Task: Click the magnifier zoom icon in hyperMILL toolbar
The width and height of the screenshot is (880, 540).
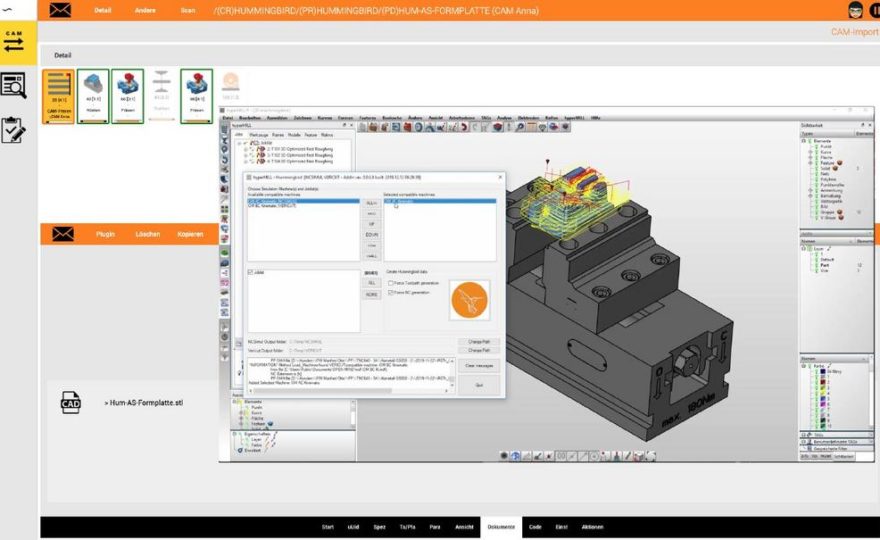Action: pyautogui.click(x=520, y=127)
